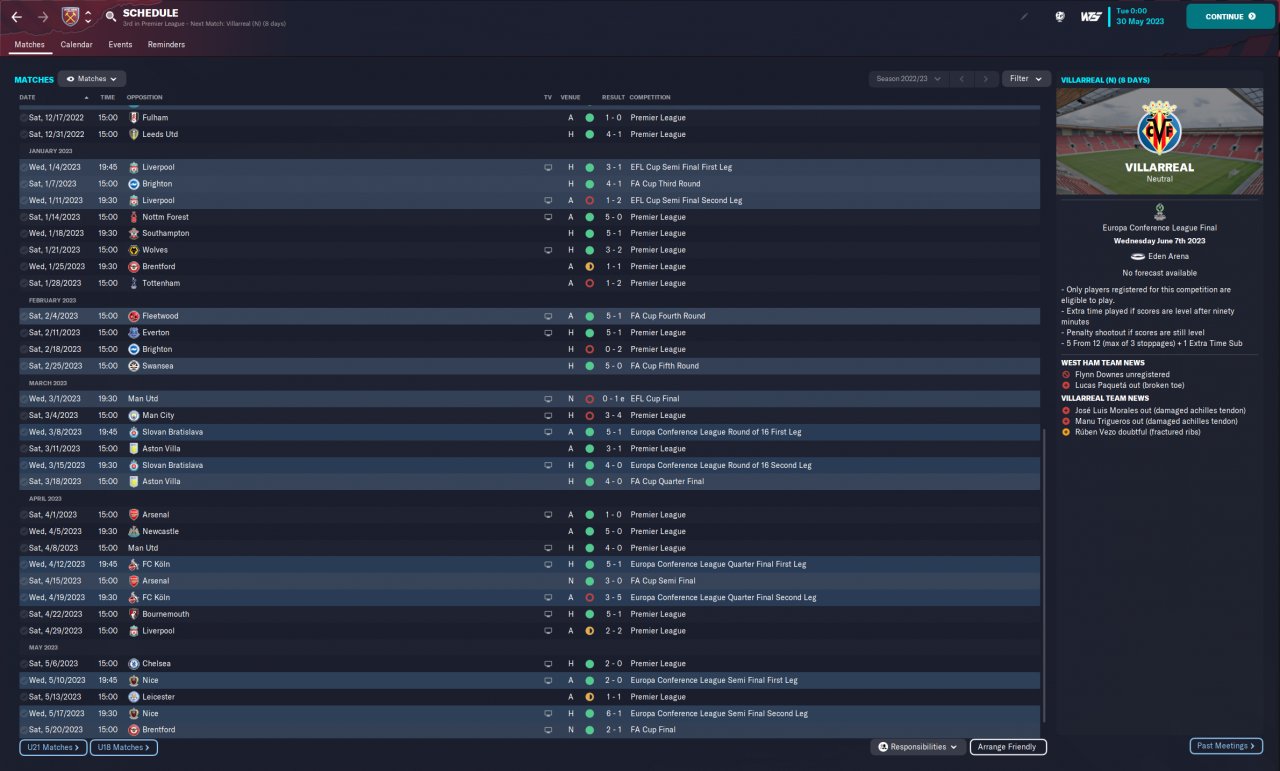Viewport: 1280px width, 771px height.
Task: Click the Europa Conference League trophy icon
Action: click(x=1159, y=212)
